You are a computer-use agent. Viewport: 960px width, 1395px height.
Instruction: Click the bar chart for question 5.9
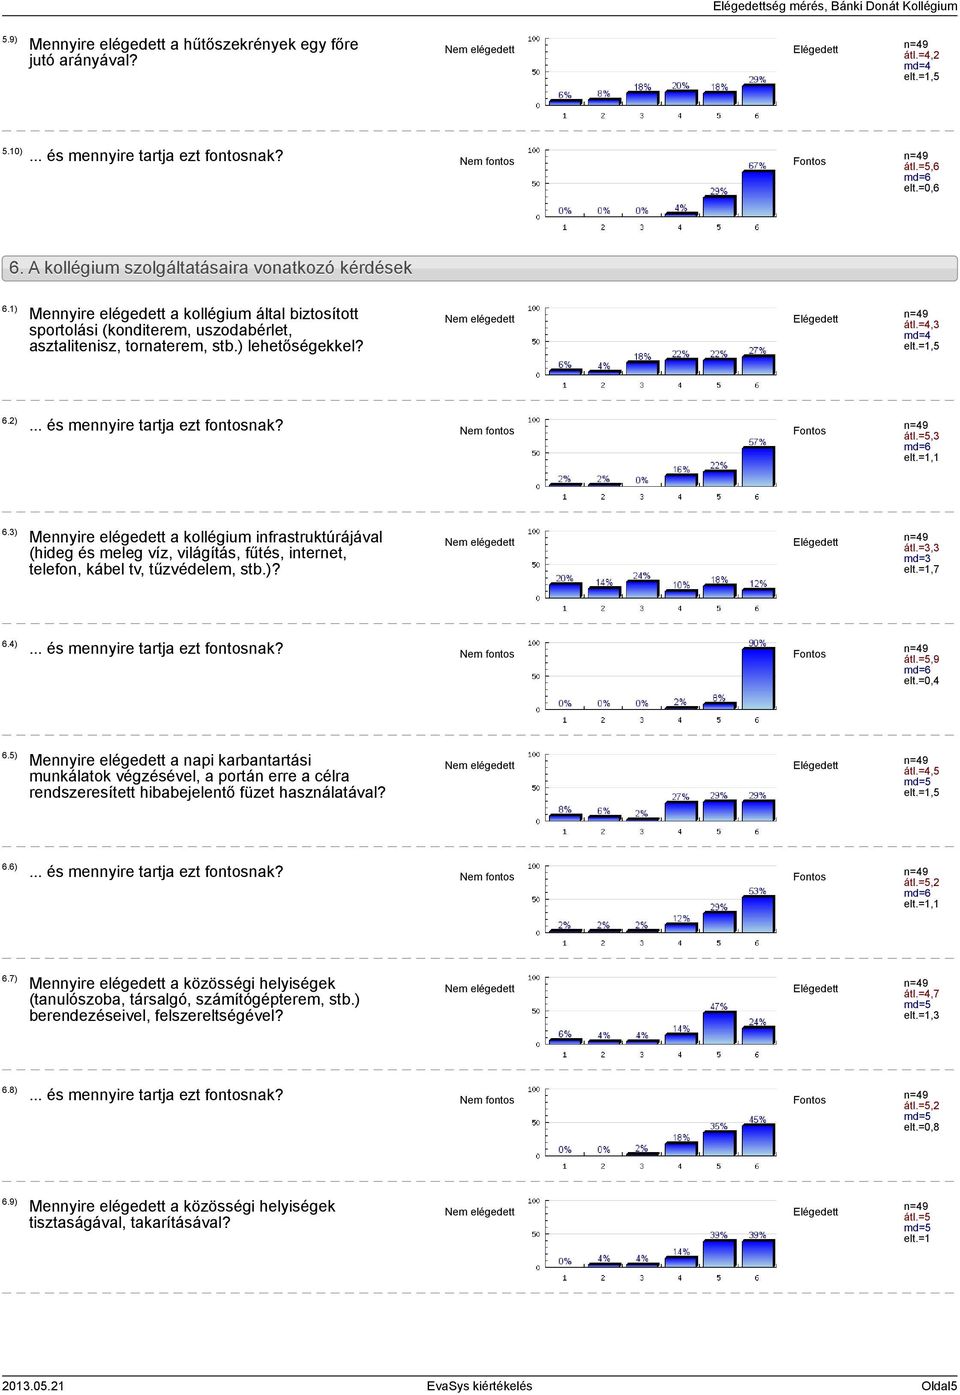coord(653,78)
